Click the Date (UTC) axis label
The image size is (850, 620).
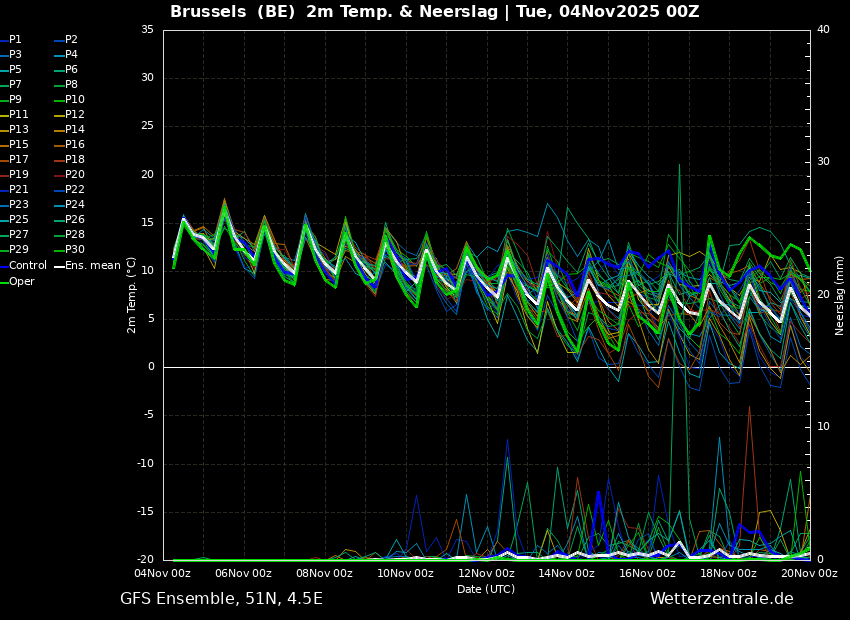[x=486, y=589]
